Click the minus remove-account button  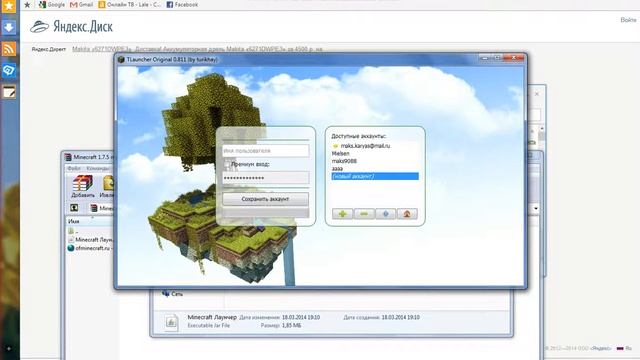pos(364,213)
